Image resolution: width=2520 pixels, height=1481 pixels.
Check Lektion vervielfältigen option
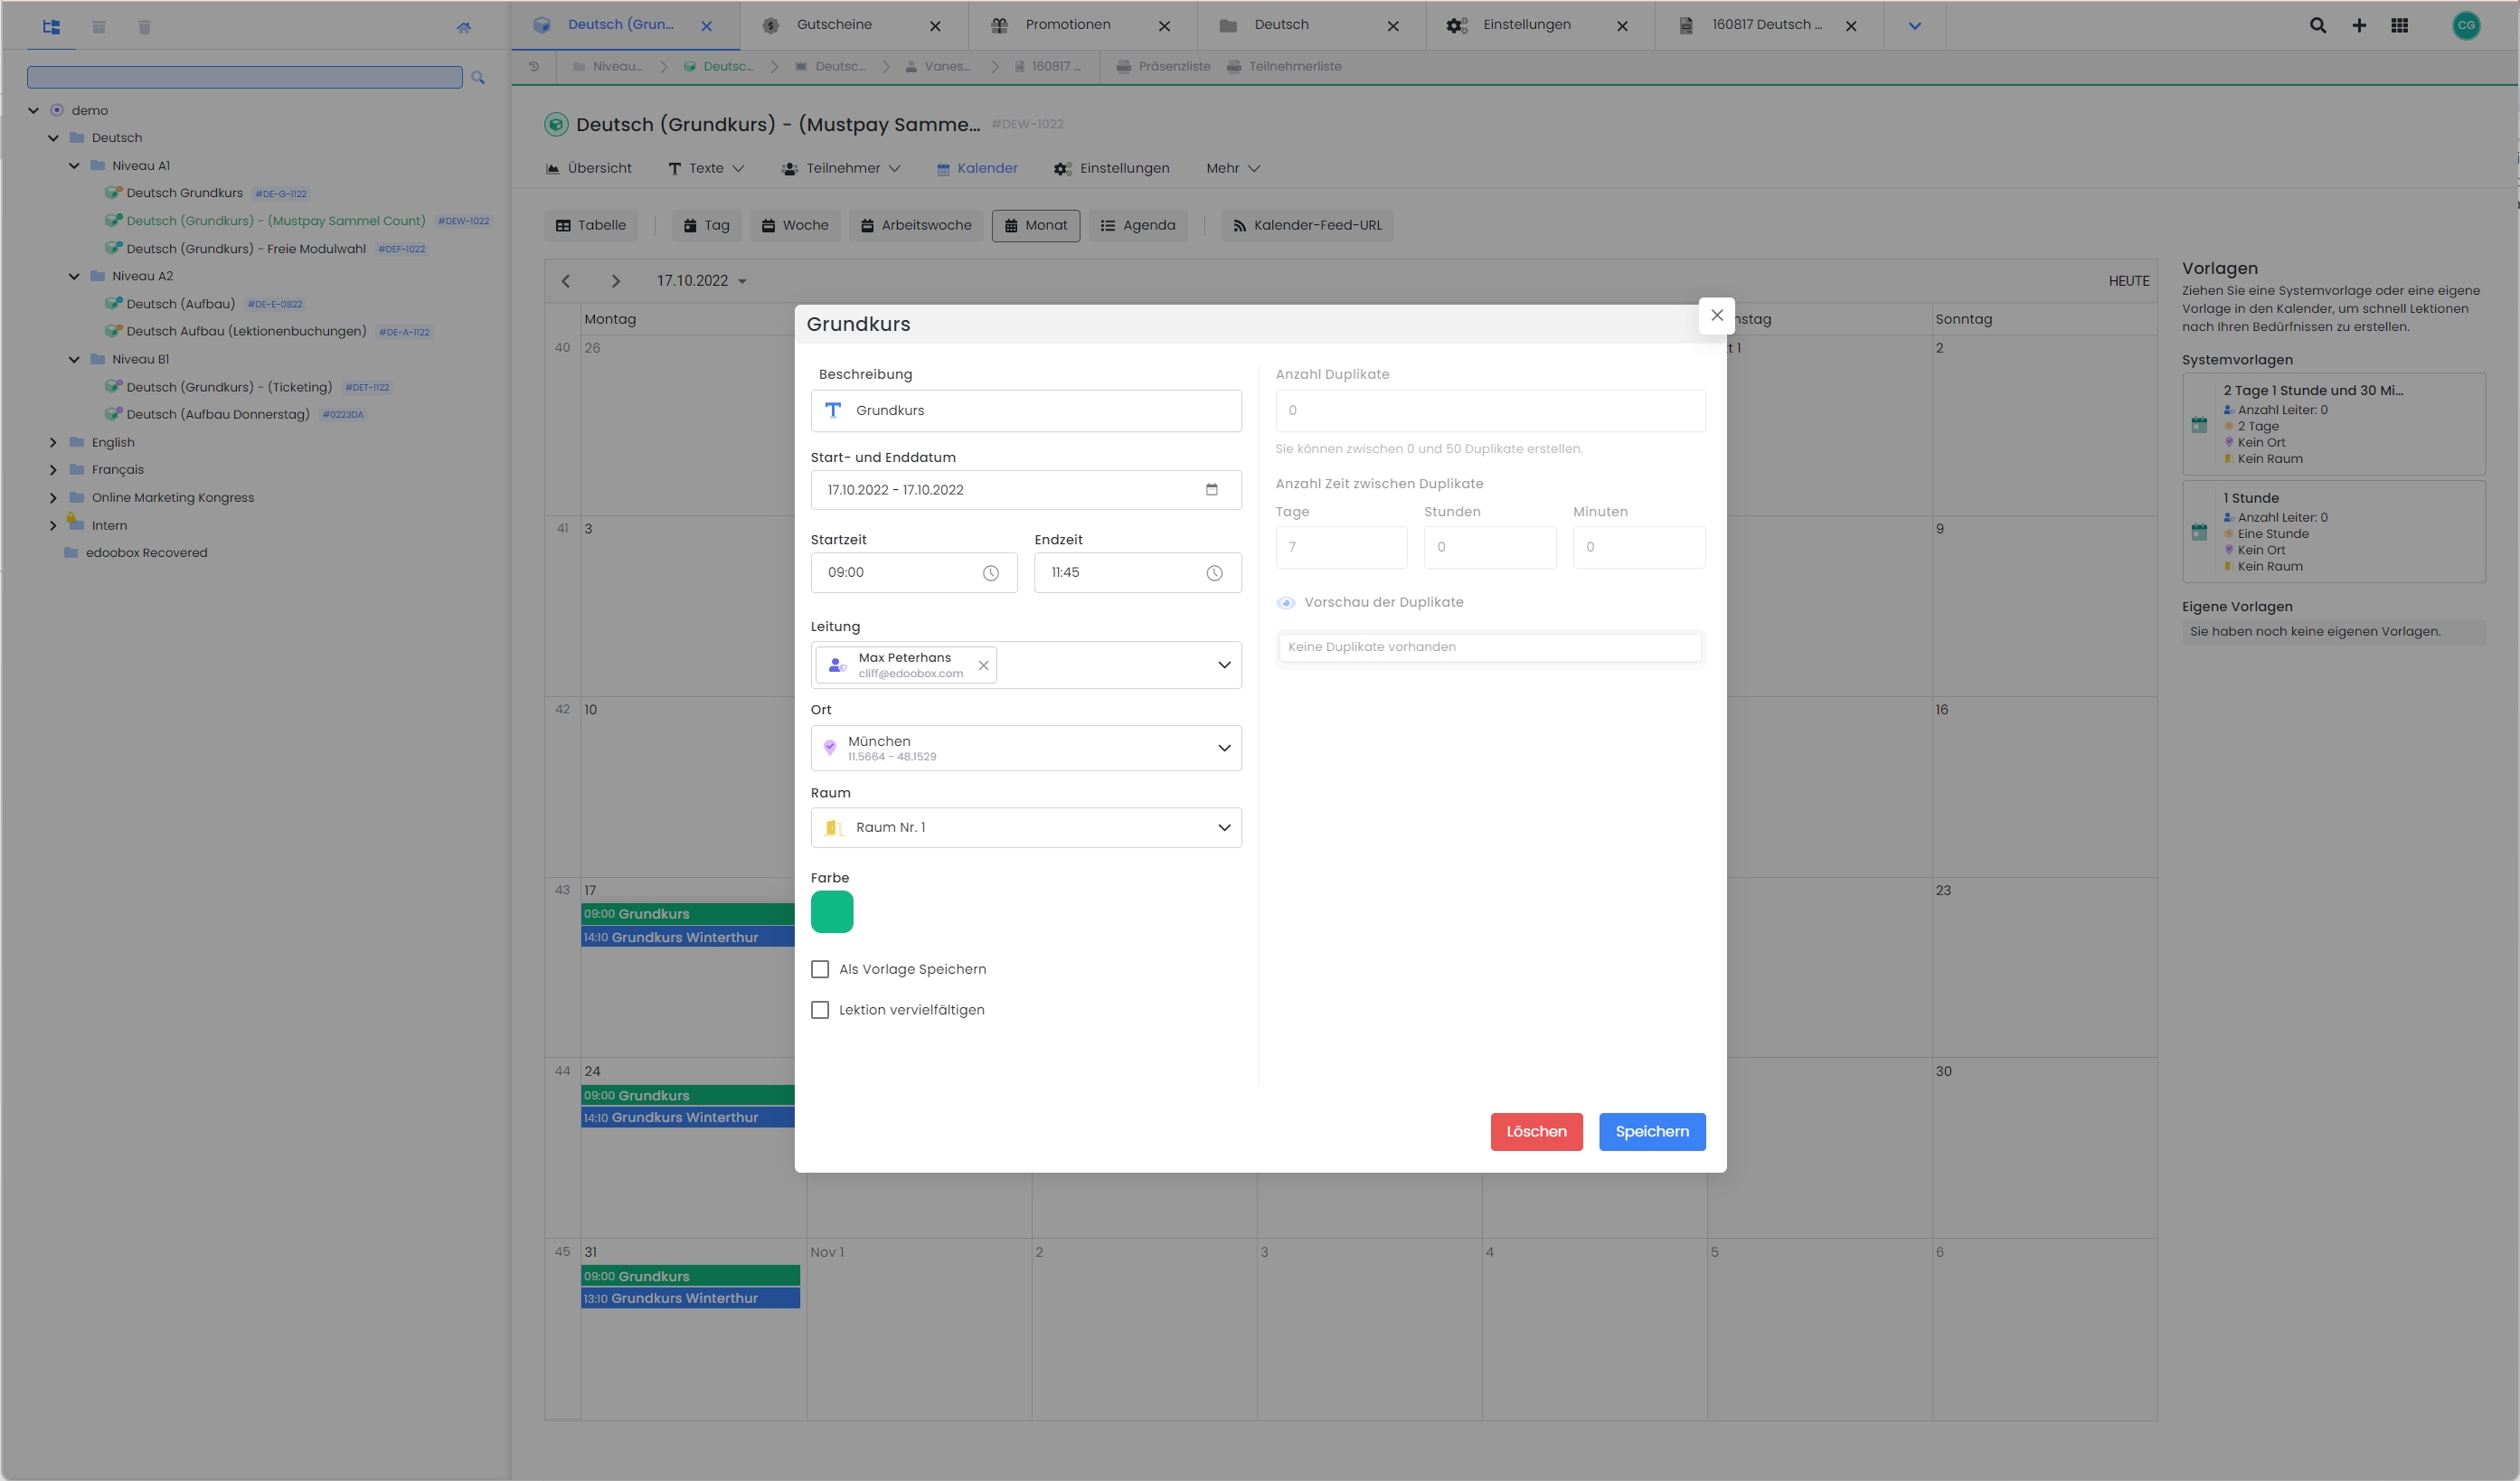click(x=820, y=1010)
